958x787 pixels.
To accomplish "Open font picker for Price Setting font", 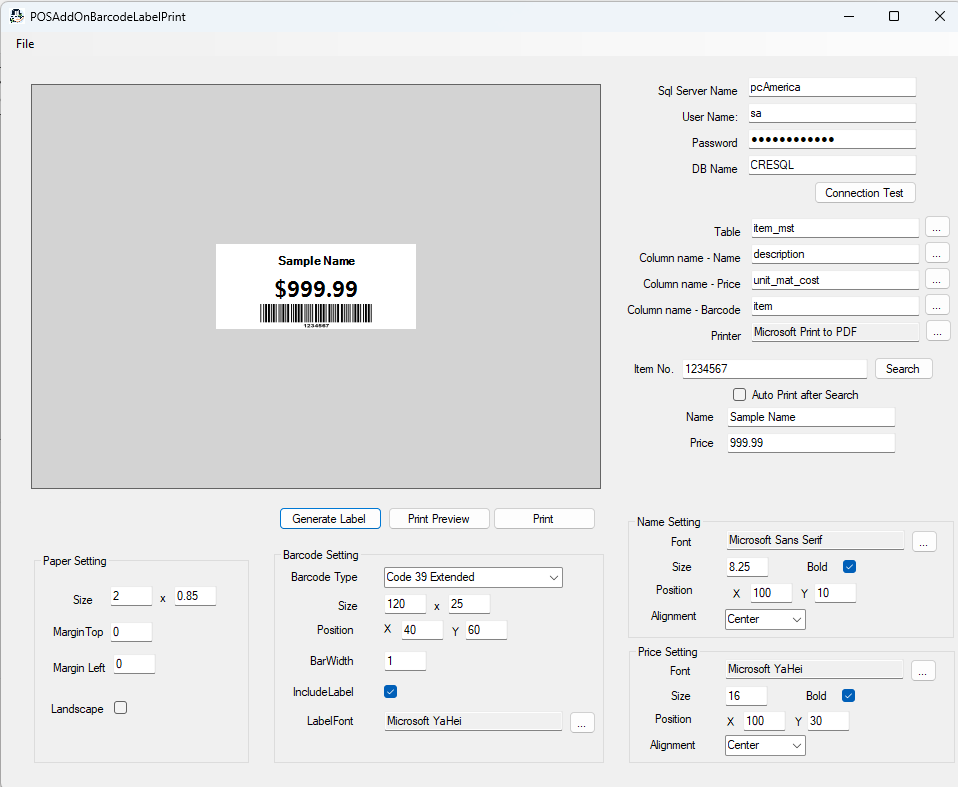I will [x=924, y=671].
